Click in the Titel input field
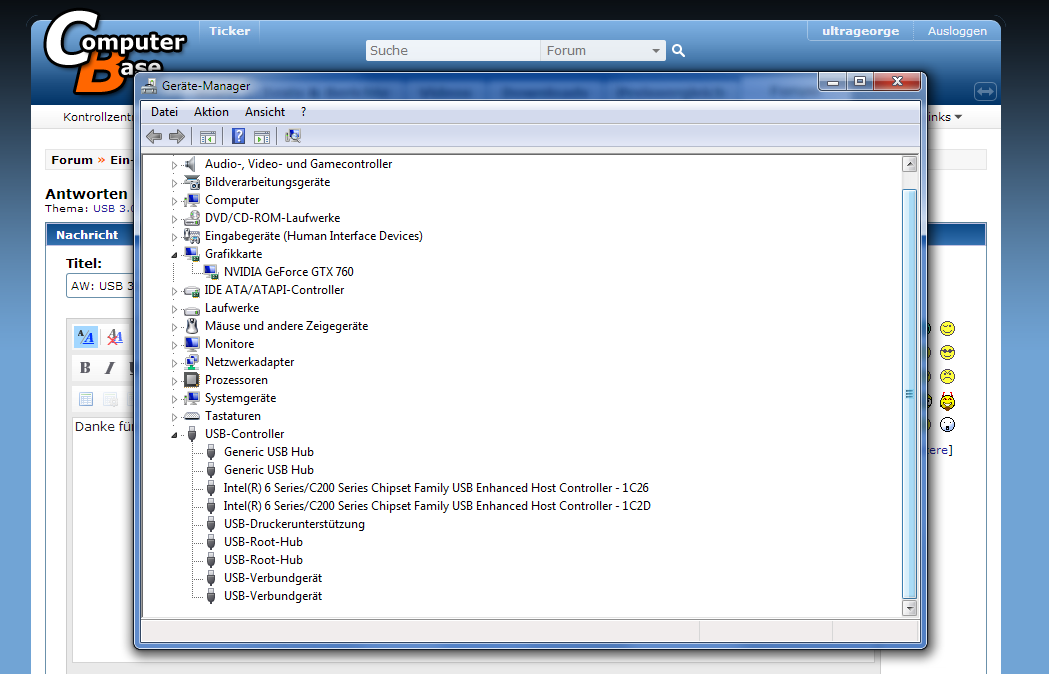Viewport: 1049px width, 674px height. point(100,286)
